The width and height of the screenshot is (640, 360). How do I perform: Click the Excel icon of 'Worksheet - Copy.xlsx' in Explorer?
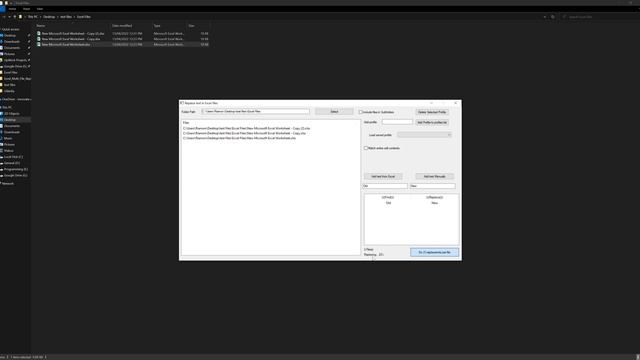(39, 39)
